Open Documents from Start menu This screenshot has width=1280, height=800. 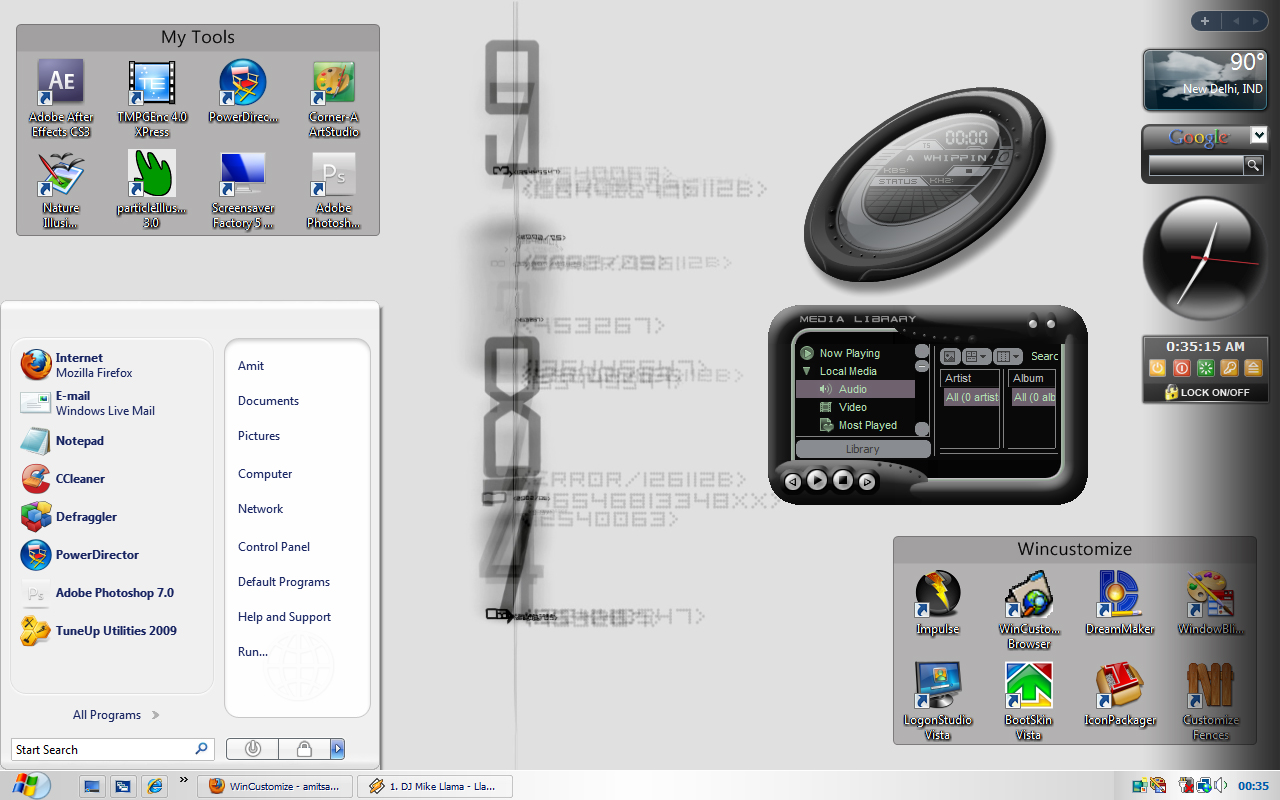coord(268,401)
